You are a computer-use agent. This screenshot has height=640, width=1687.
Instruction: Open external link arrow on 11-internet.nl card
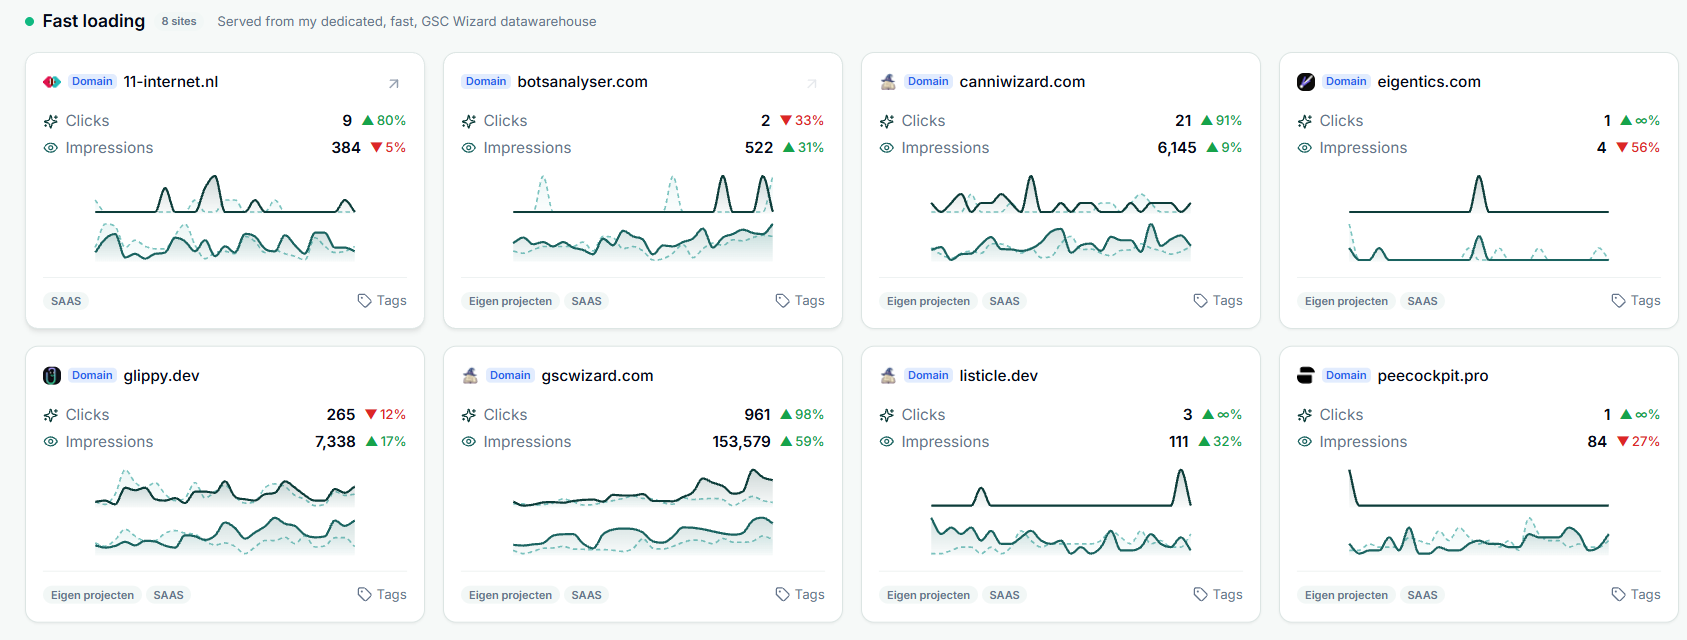coord(394,84)
